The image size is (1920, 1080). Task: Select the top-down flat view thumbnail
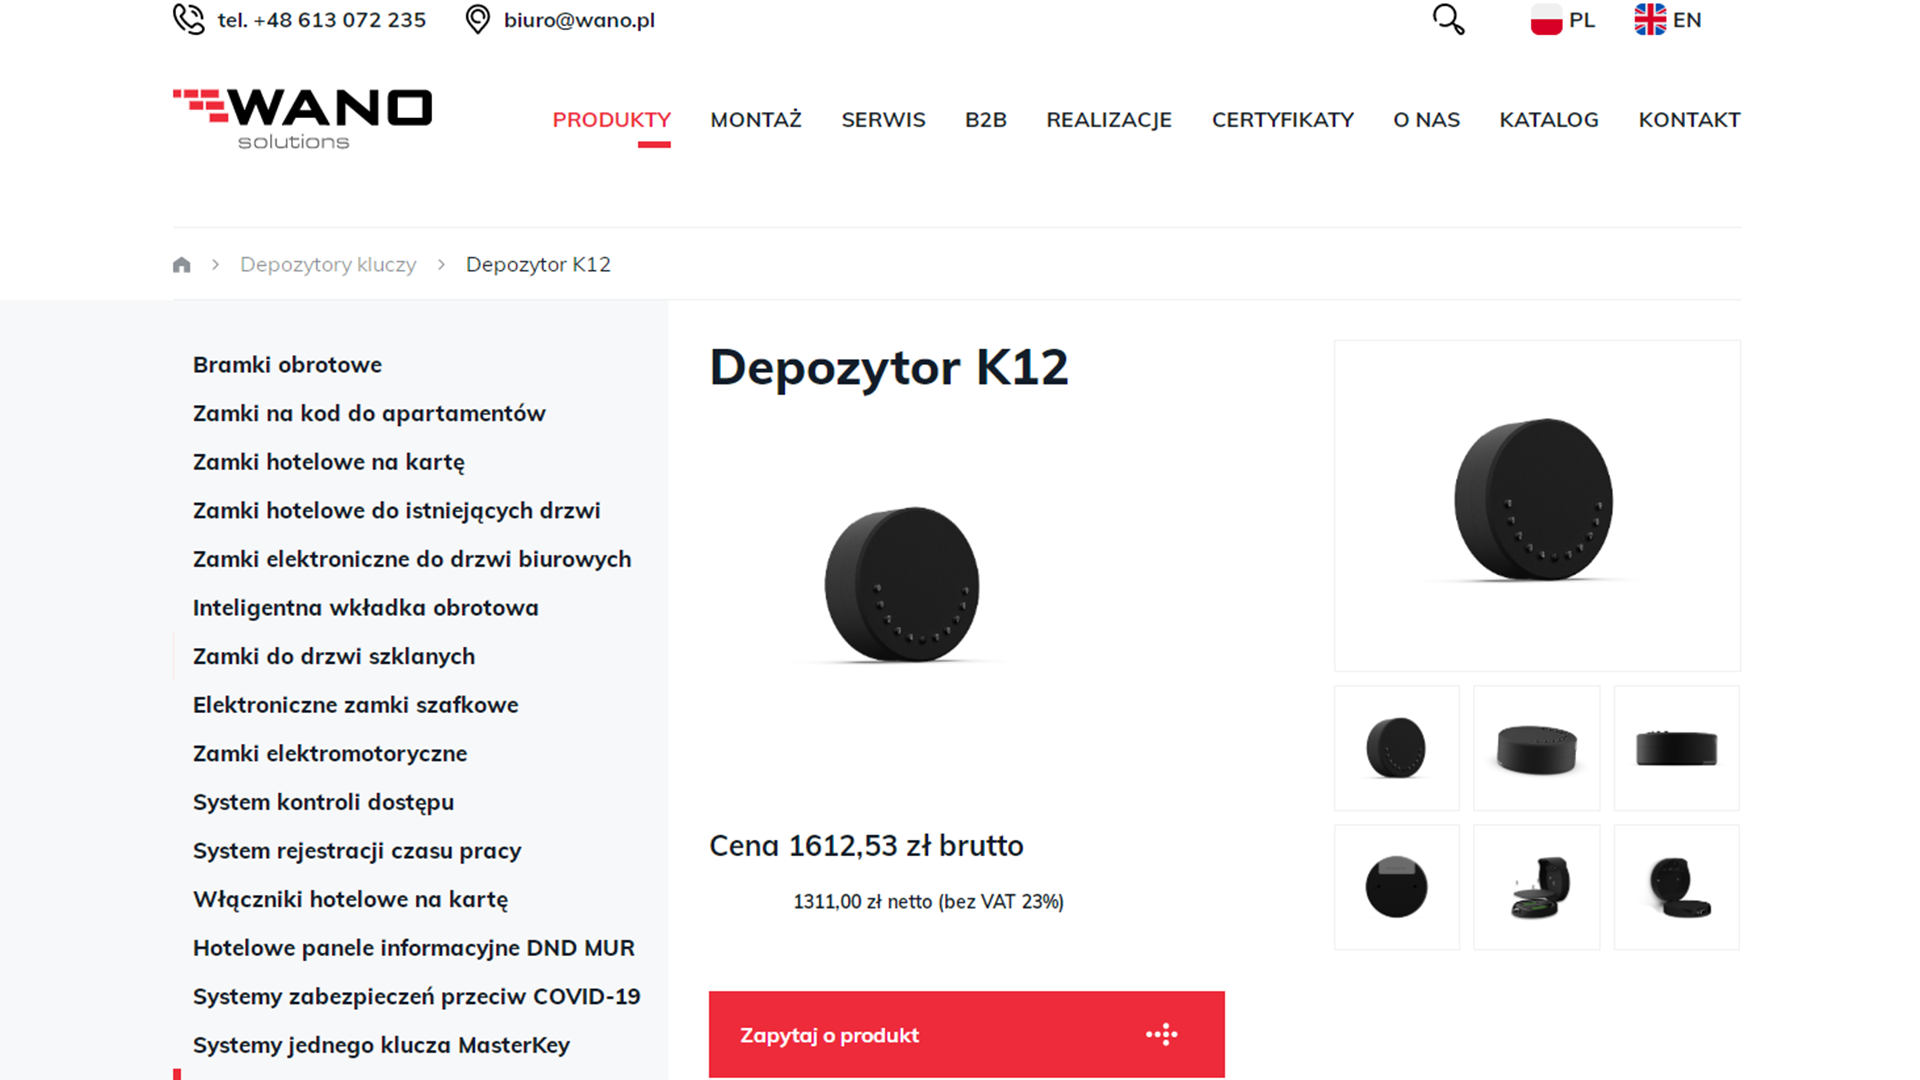pos(1537,748)
